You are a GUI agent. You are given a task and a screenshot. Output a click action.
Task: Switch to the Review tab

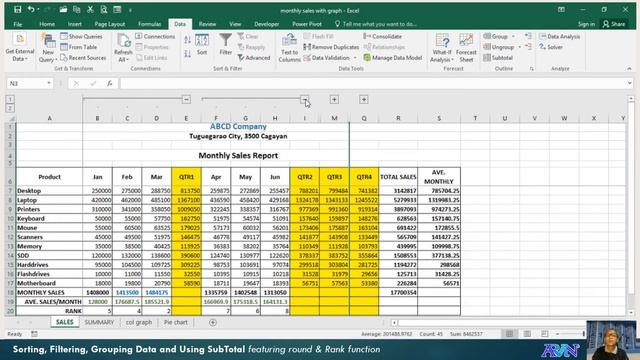click(207, 24)
